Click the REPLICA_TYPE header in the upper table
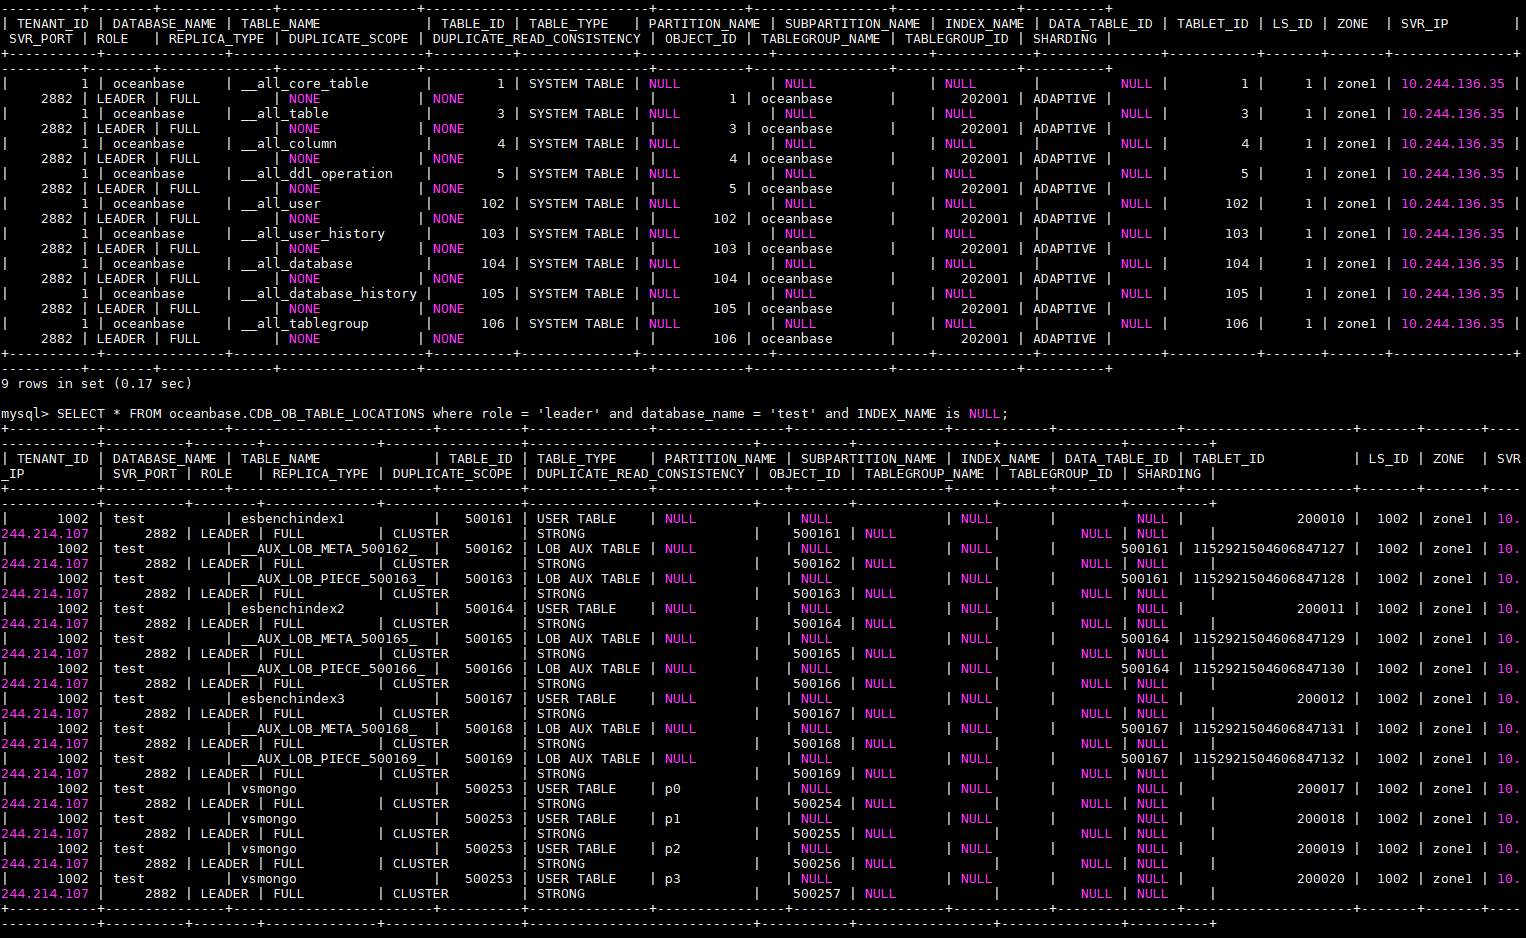 click(217, 39)
